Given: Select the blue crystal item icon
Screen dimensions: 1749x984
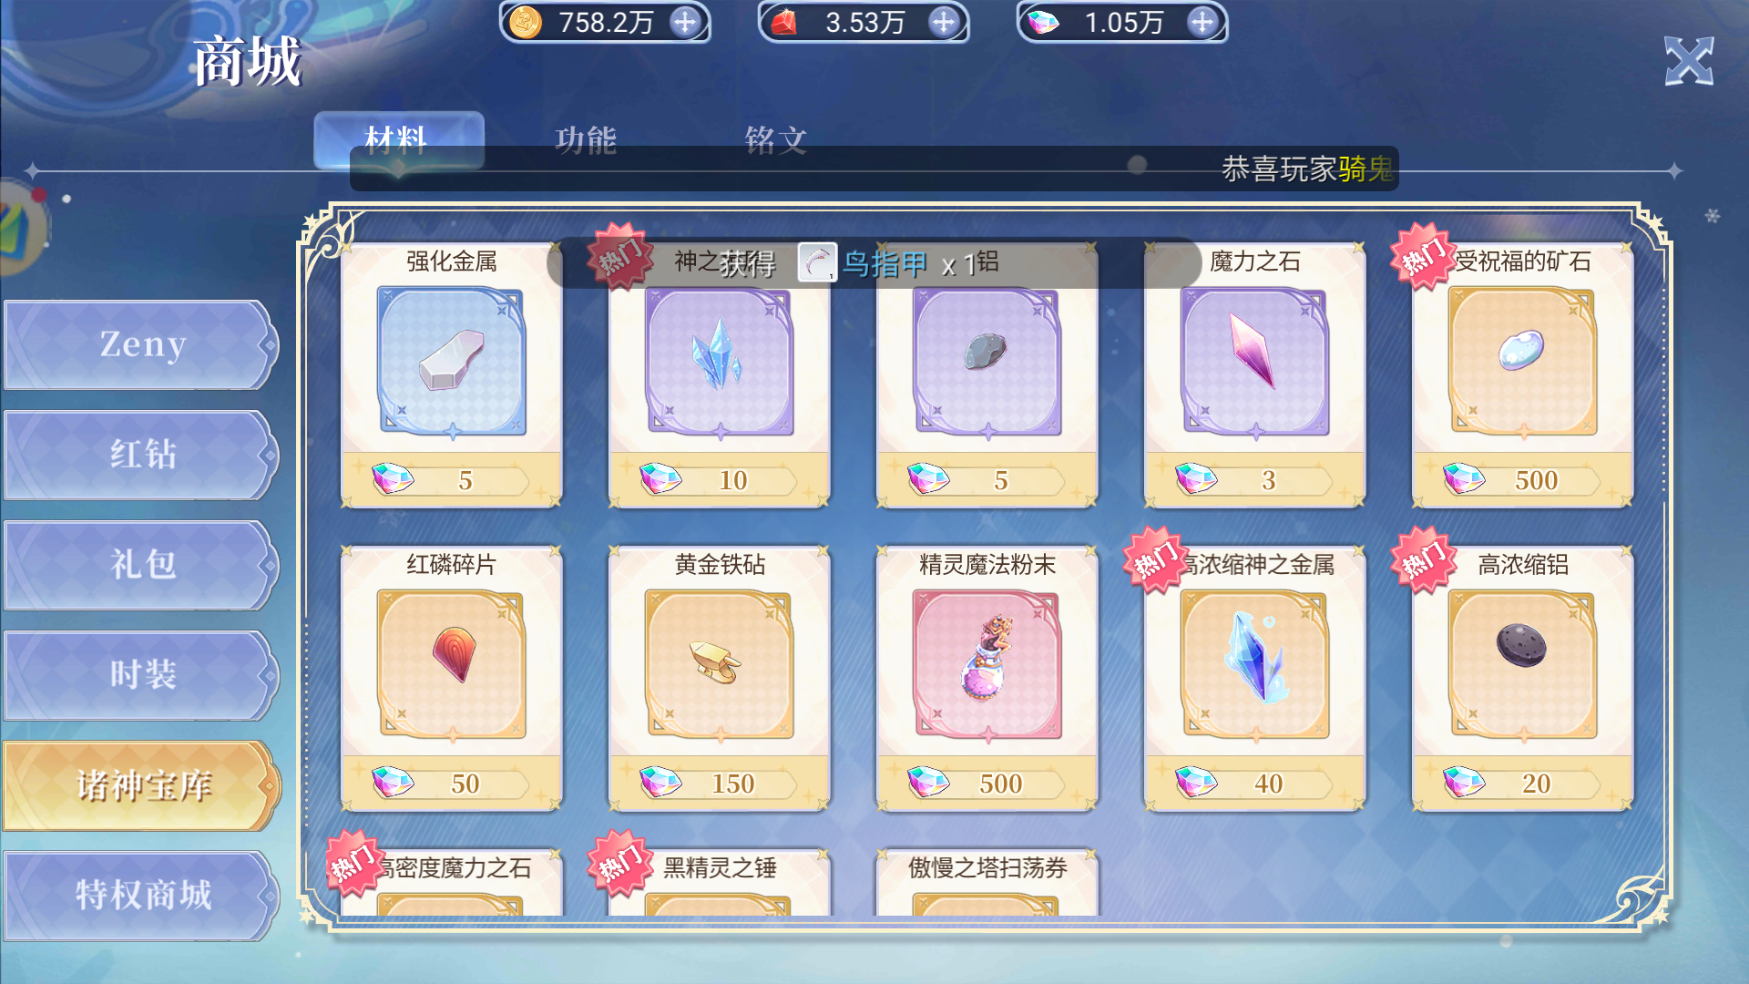Looking at the screenshot, I should 720,362.
